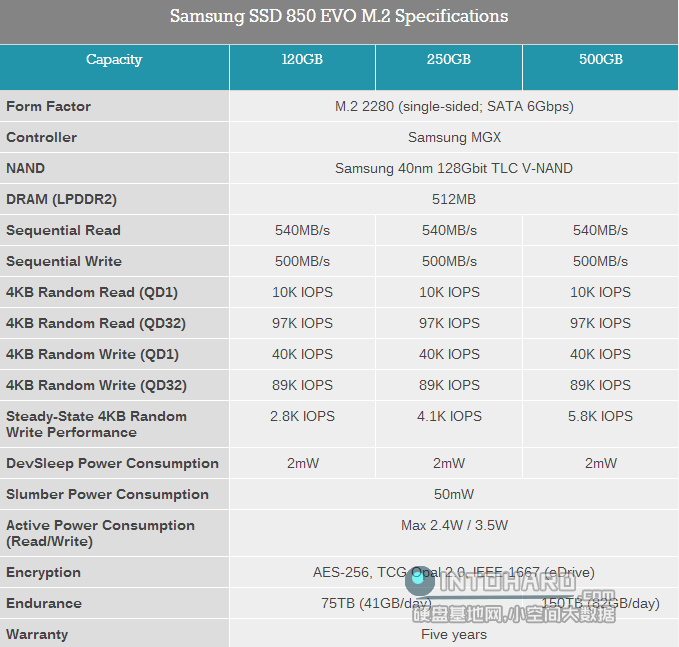Viewport: 679px width, 647px height.
Task: Select 'DevSleep Power Consumption' row label
Action: tap(112, 463)
